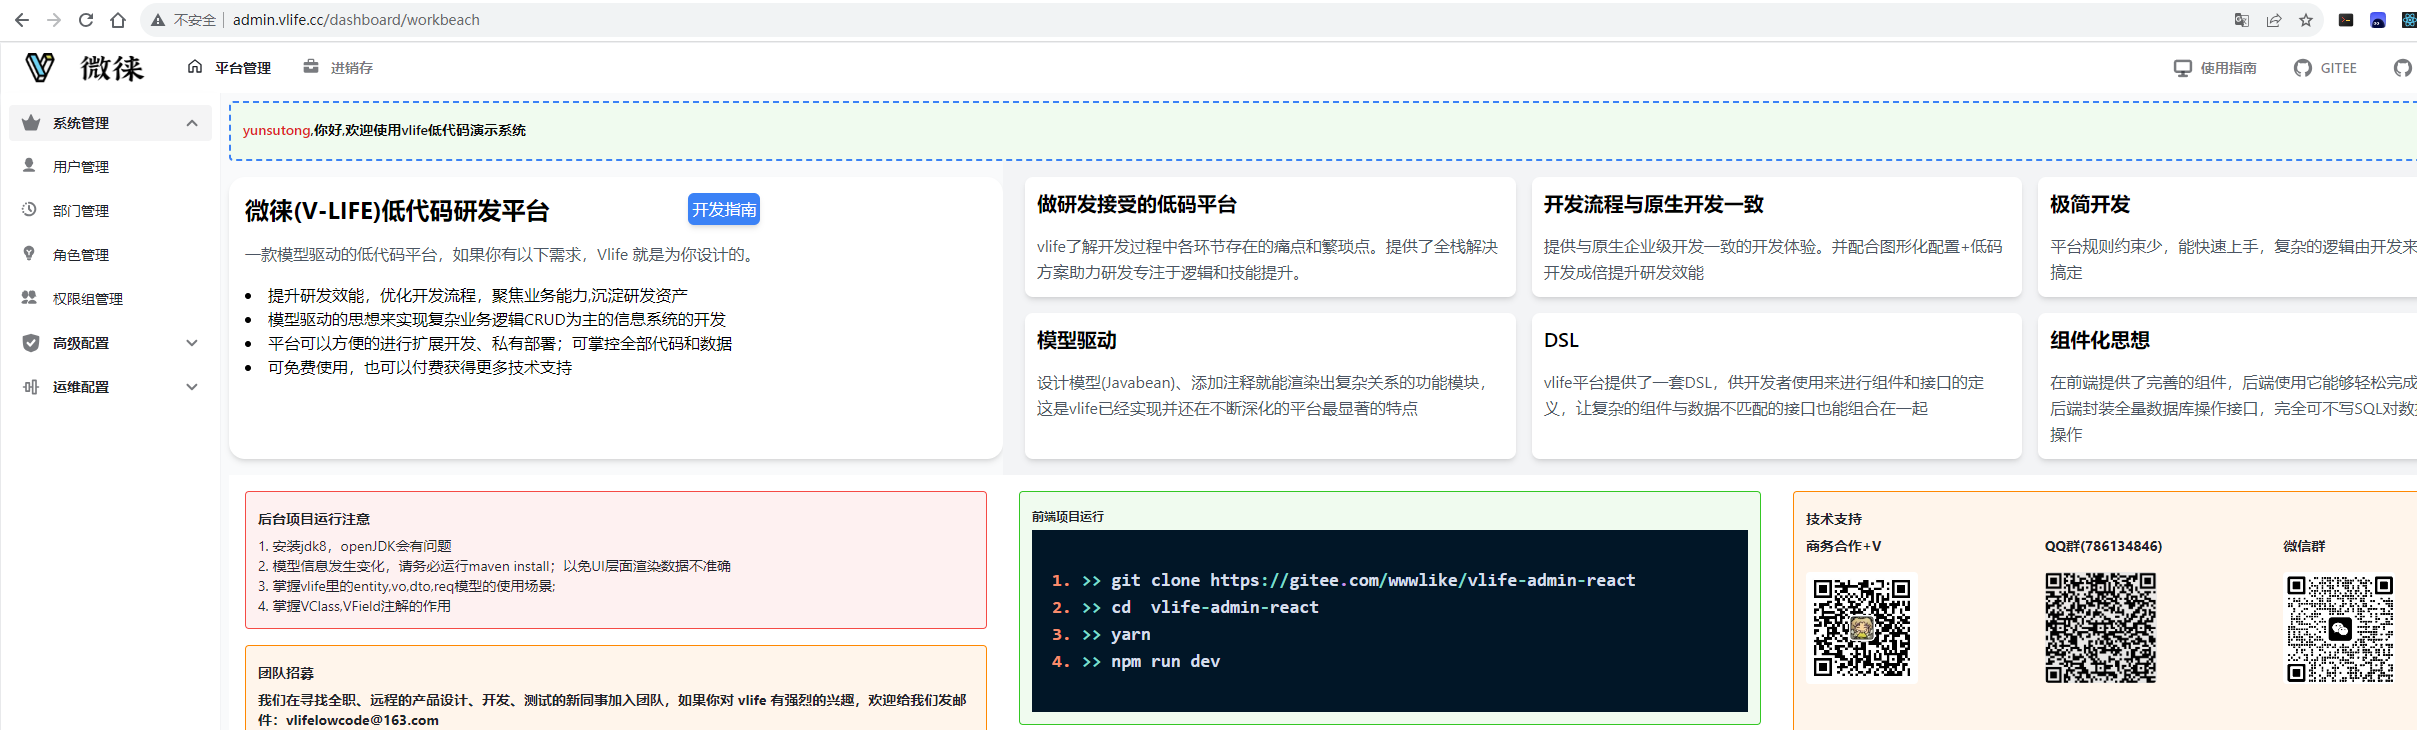Screen dimensions: 2417x730
Task: Click the 后台项目运行注意 heading
Action: tap(314, 519)
